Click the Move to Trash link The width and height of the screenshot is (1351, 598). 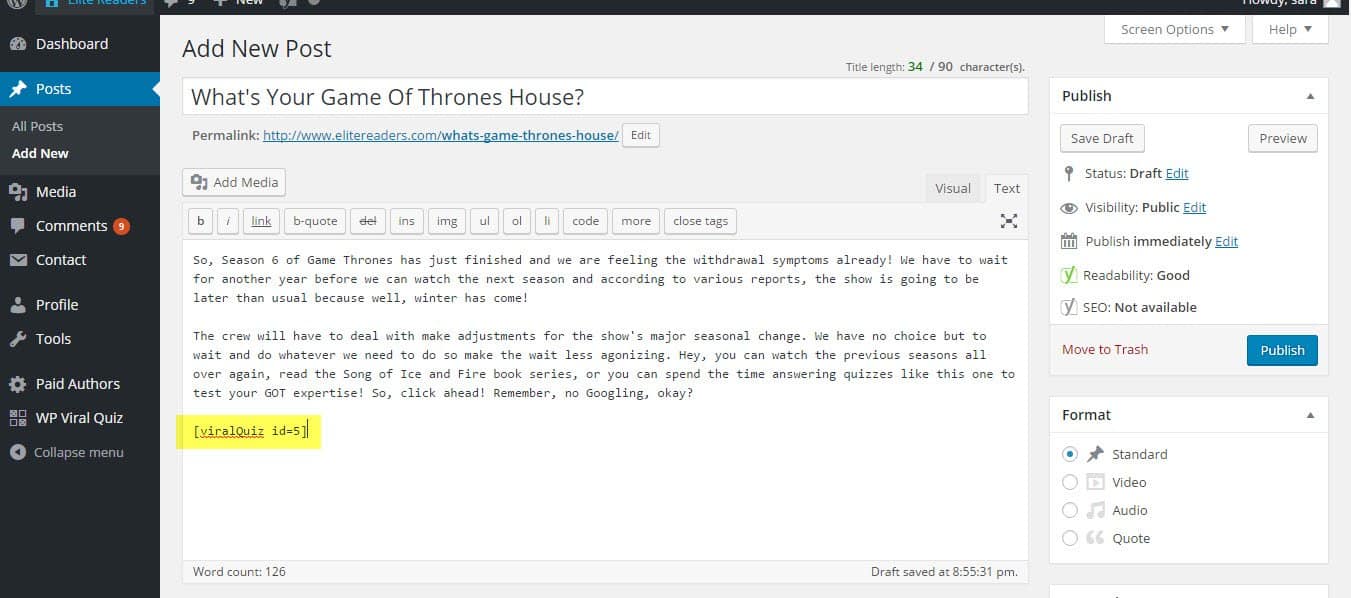(1105, 349)
